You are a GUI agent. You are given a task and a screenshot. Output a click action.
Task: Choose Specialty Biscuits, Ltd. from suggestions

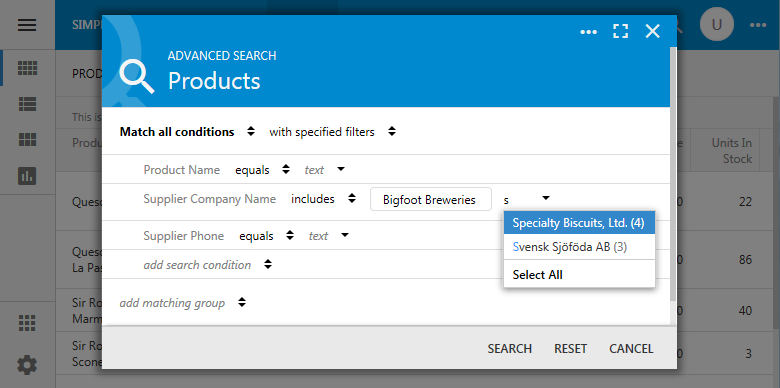[x=579, y=223]
